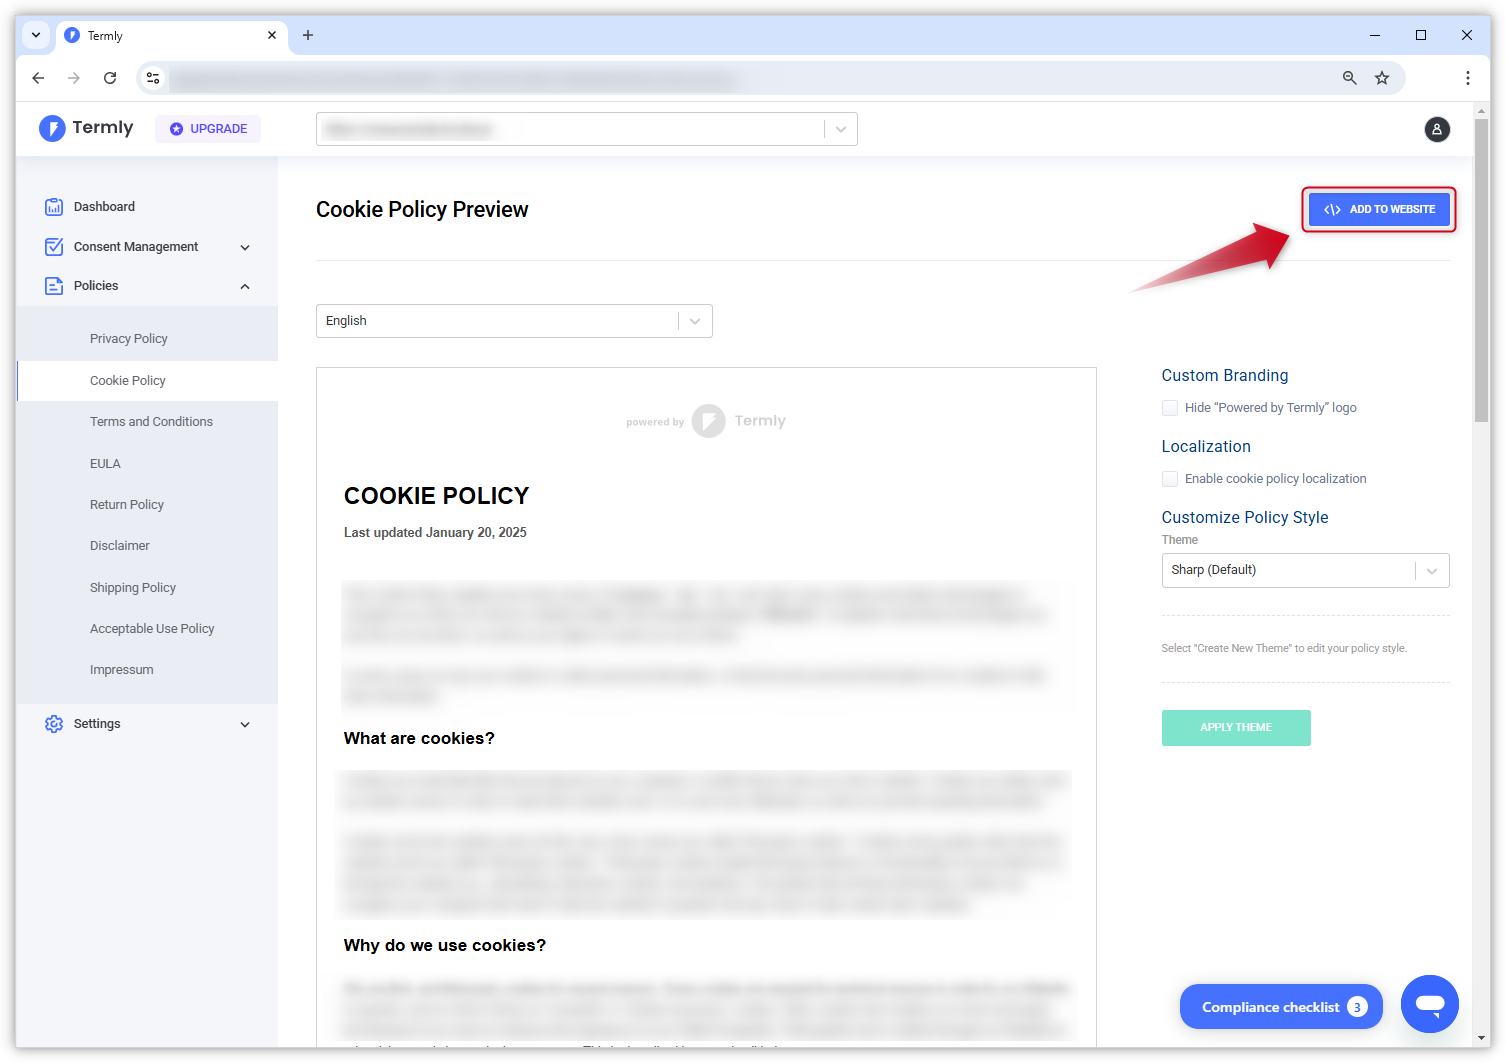The width and height of the screenshot is (1506, 1063).
Task: Click the Settings gear icon
Action: [x=54, y=724]
